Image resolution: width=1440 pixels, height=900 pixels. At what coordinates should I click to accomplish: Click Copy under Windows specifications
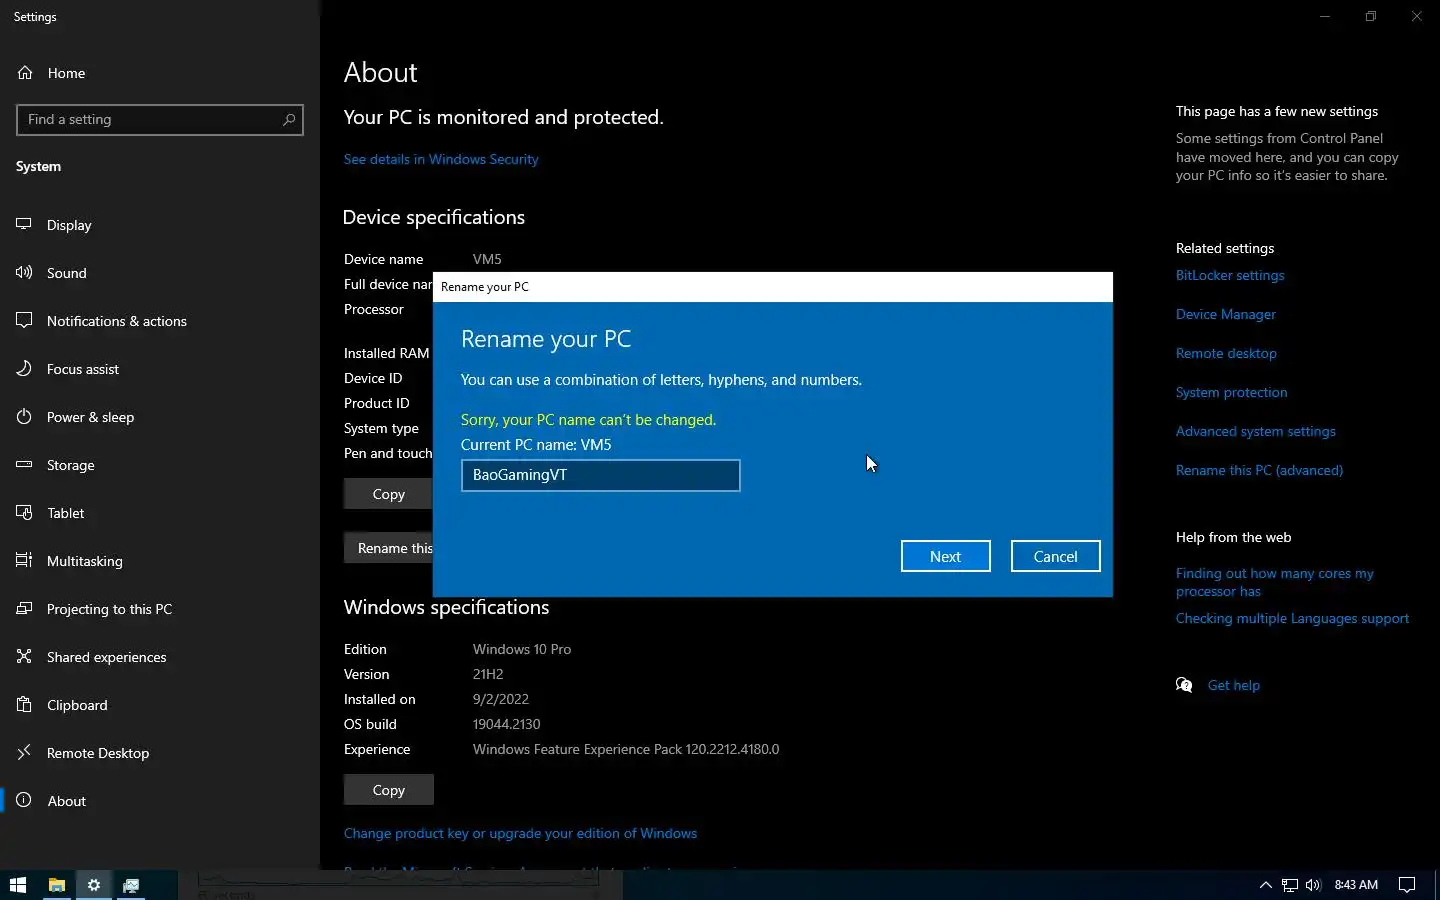388,790
